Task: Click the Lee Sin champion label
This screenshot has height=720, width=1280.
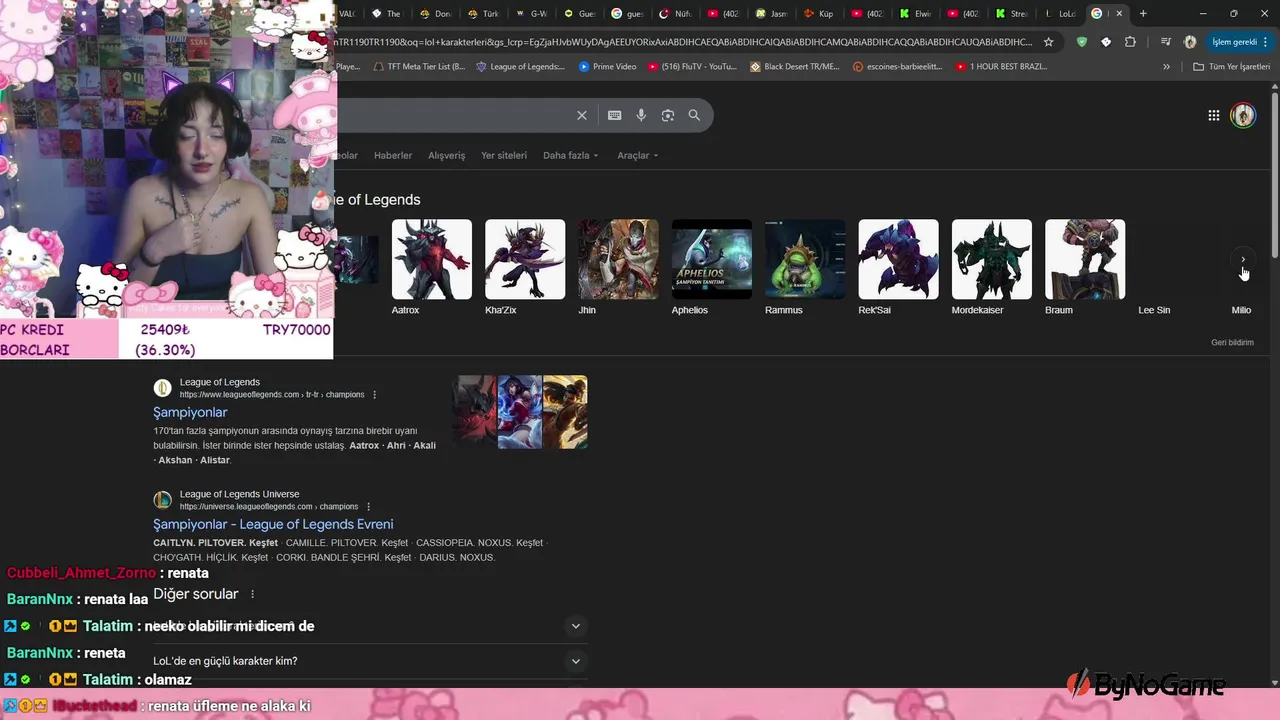Action: (x=1154, y=310)
